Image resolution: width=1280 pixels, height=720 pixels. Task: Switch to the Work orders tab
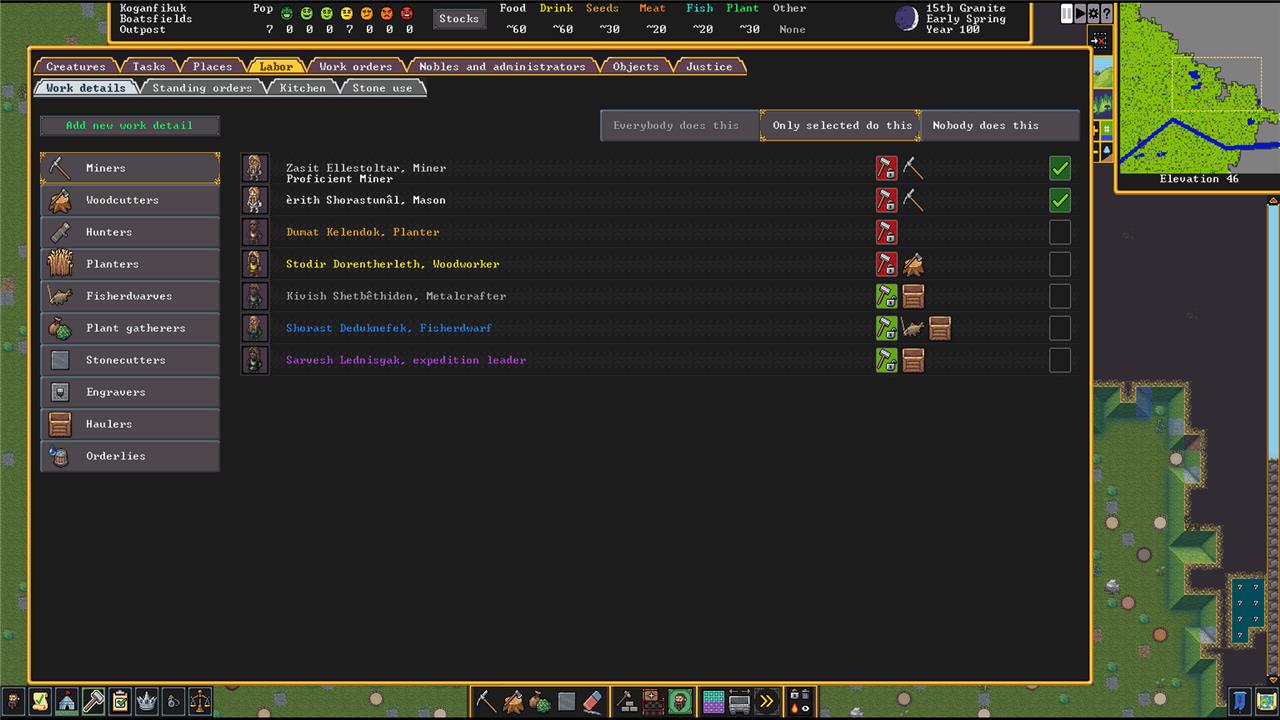355,67
